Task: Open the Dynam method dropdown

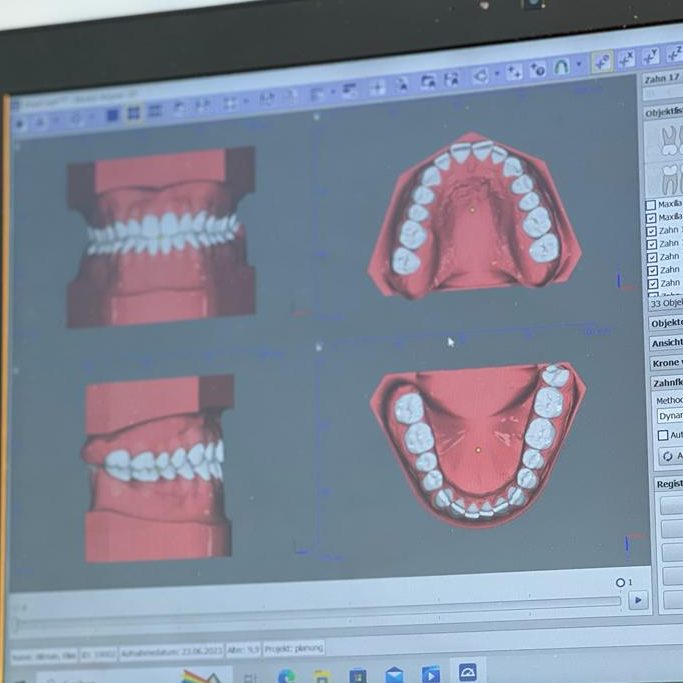Action: (x=669, y=415)
